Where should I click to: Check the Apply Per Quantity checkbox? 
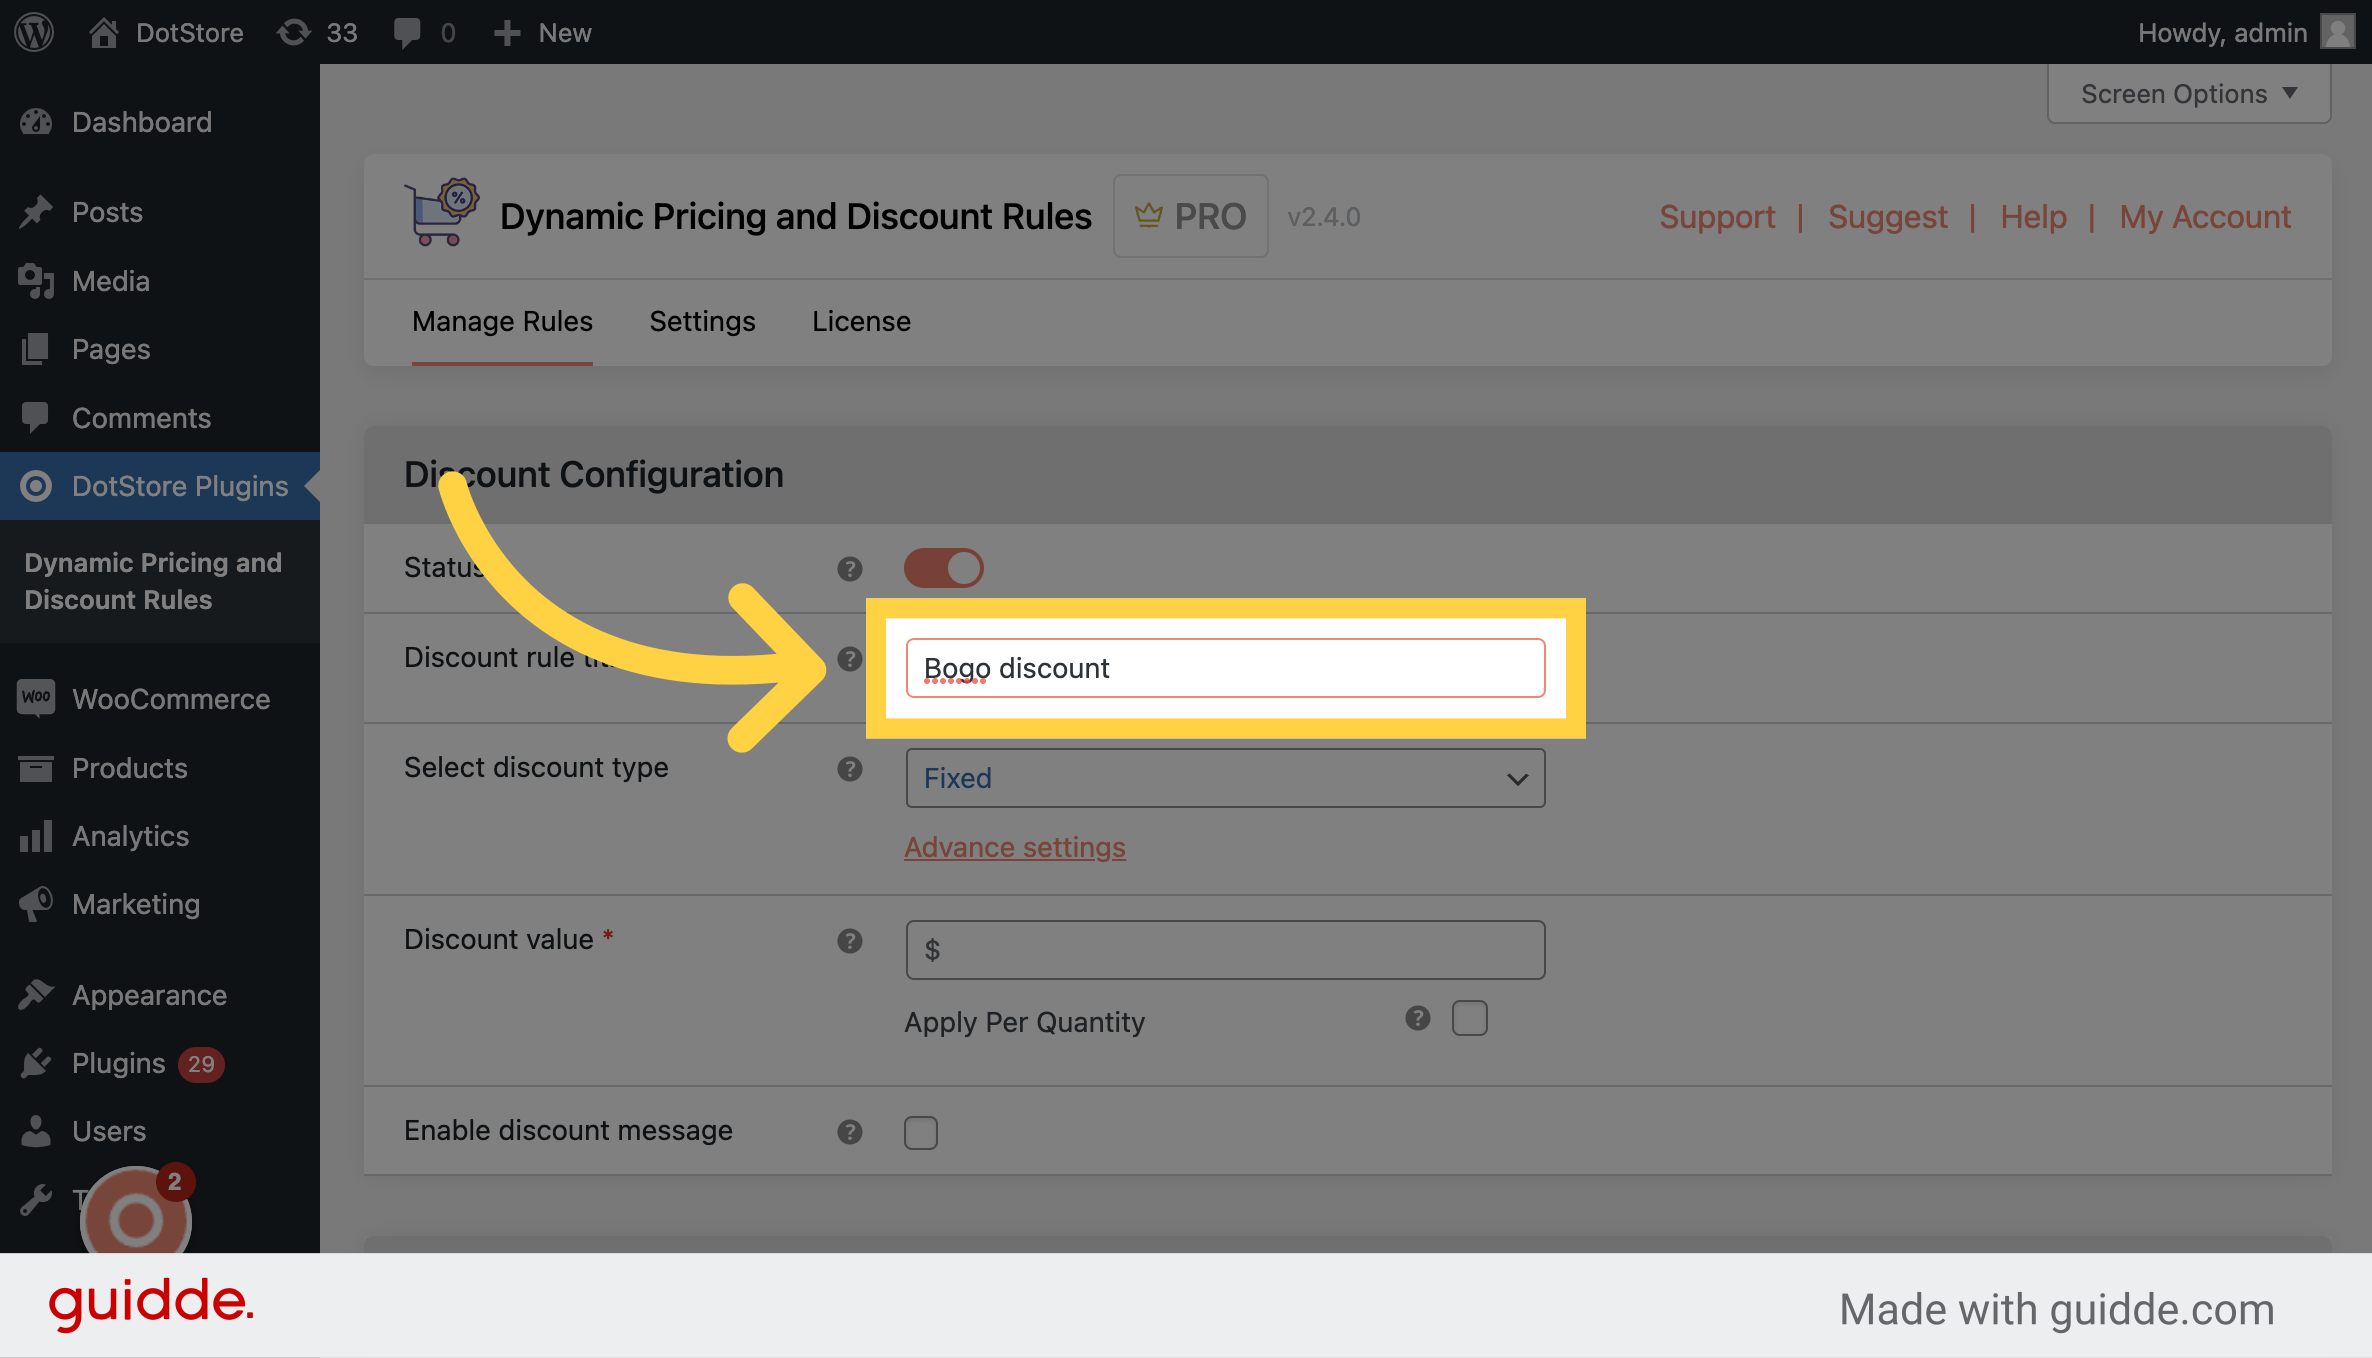click(x=1470, y=1018)
